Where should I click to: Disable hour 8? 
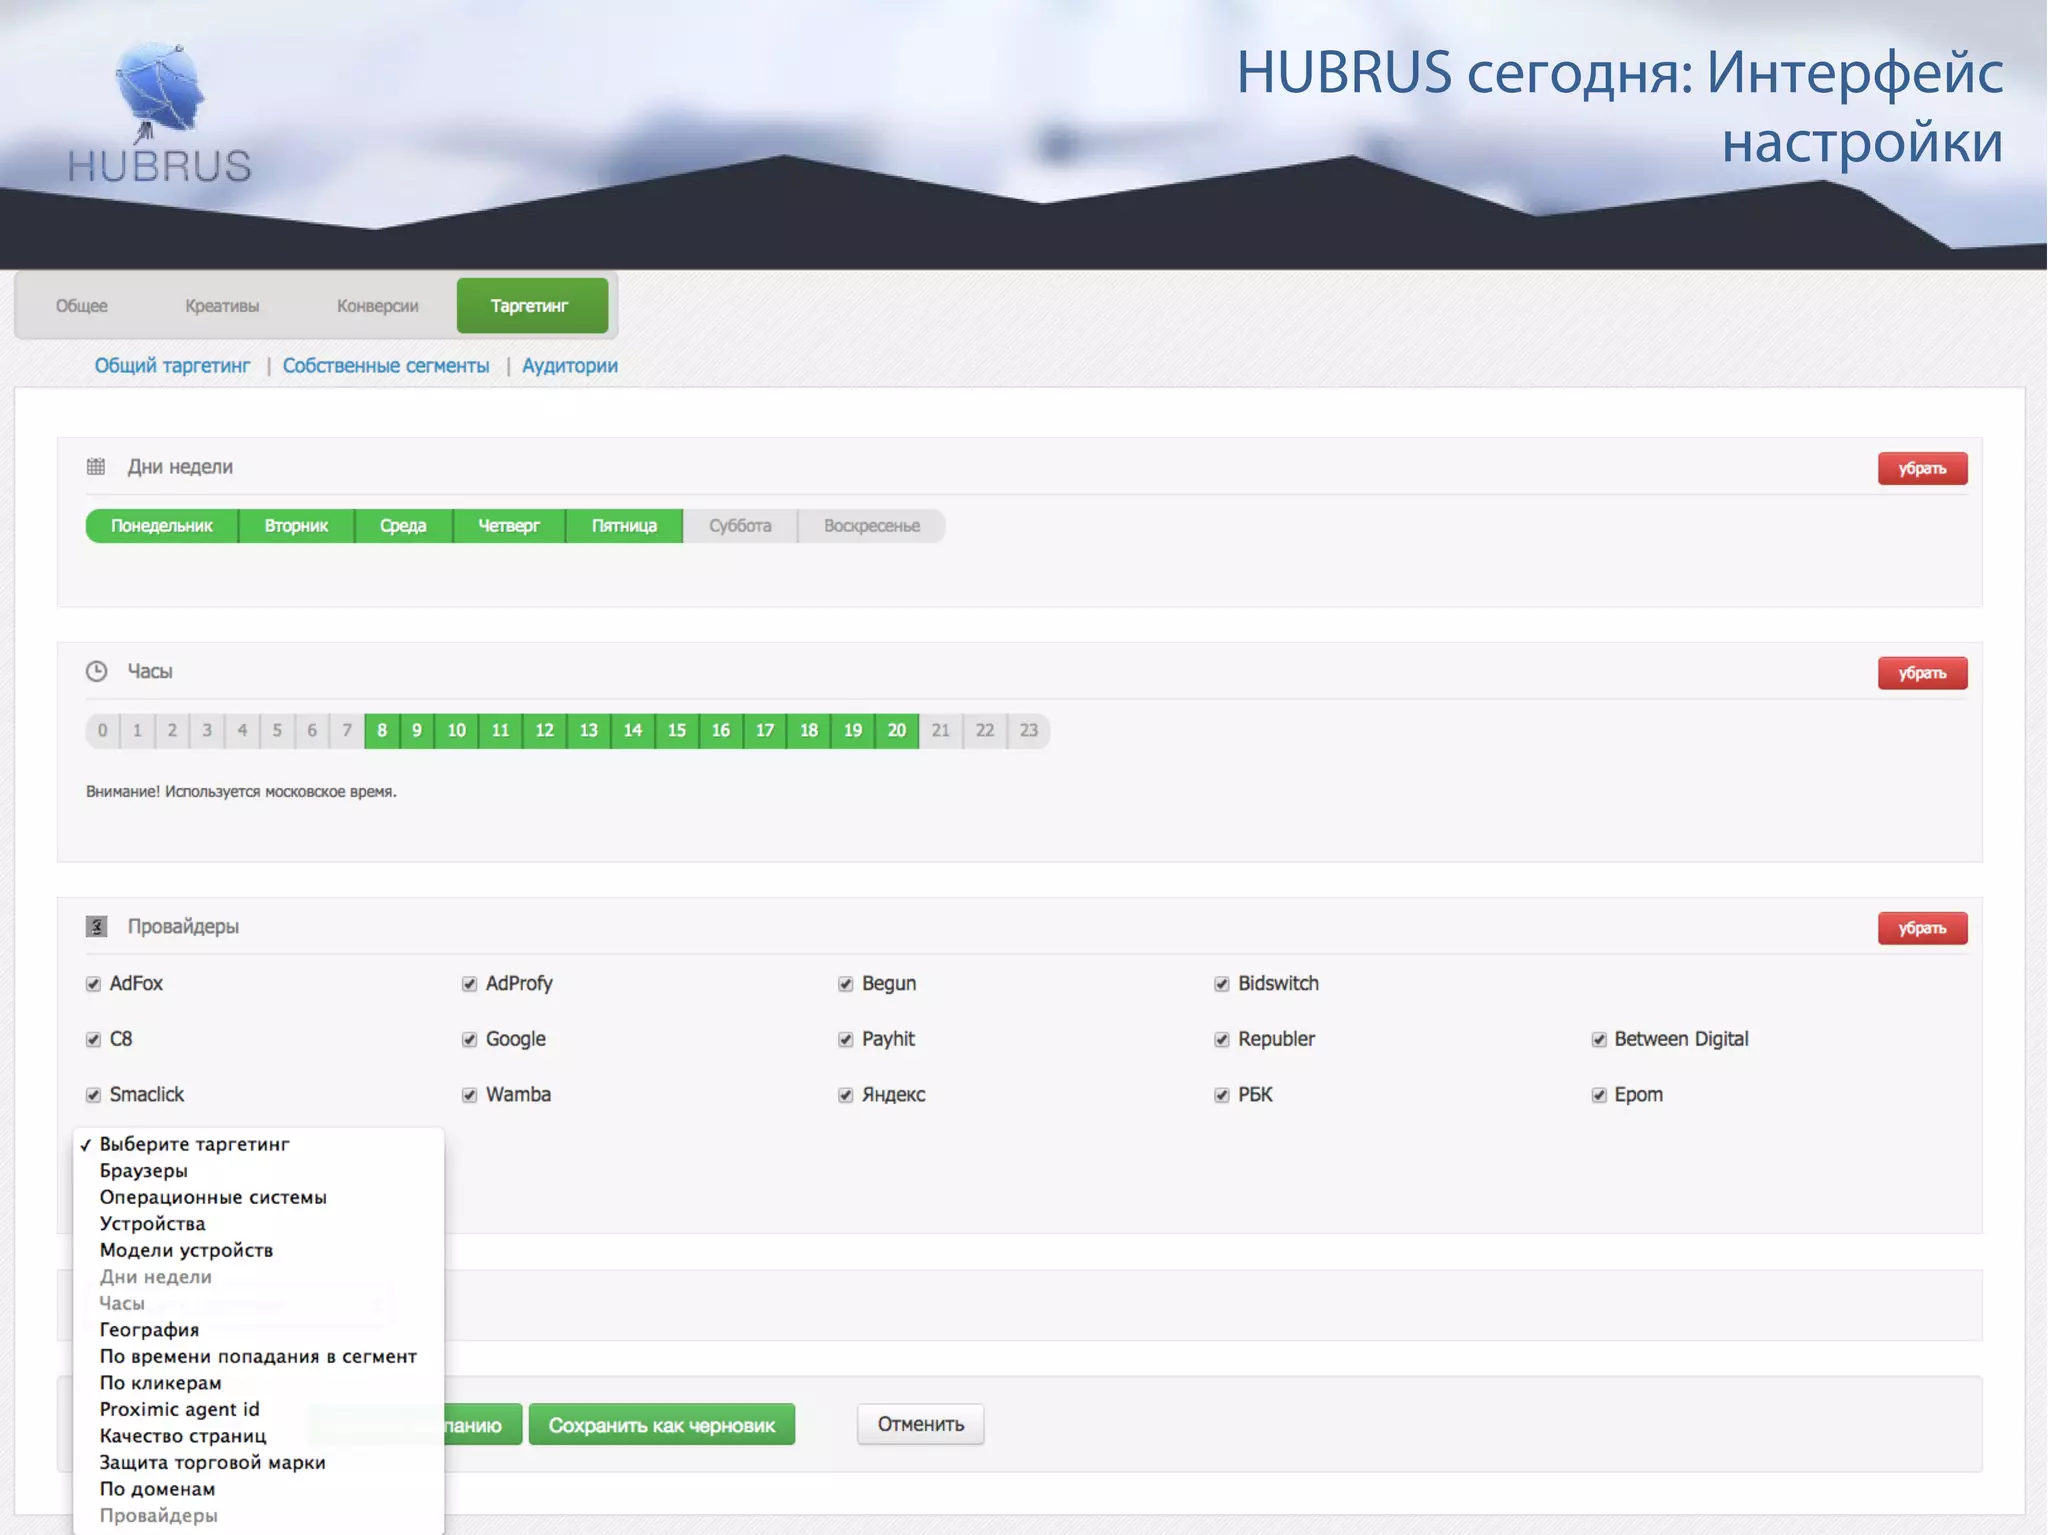click(x=382, y=731)
